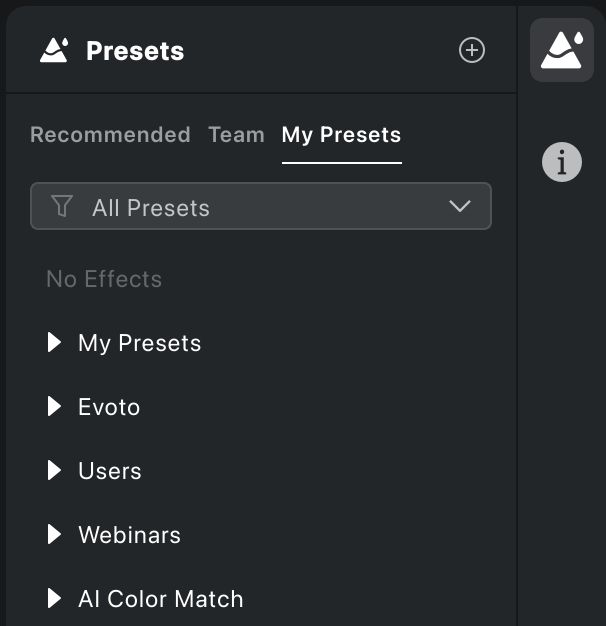The height and width of the screenshot is (626, 606).
Task: Select the AI Color Match group label
Action: [160, 598]
